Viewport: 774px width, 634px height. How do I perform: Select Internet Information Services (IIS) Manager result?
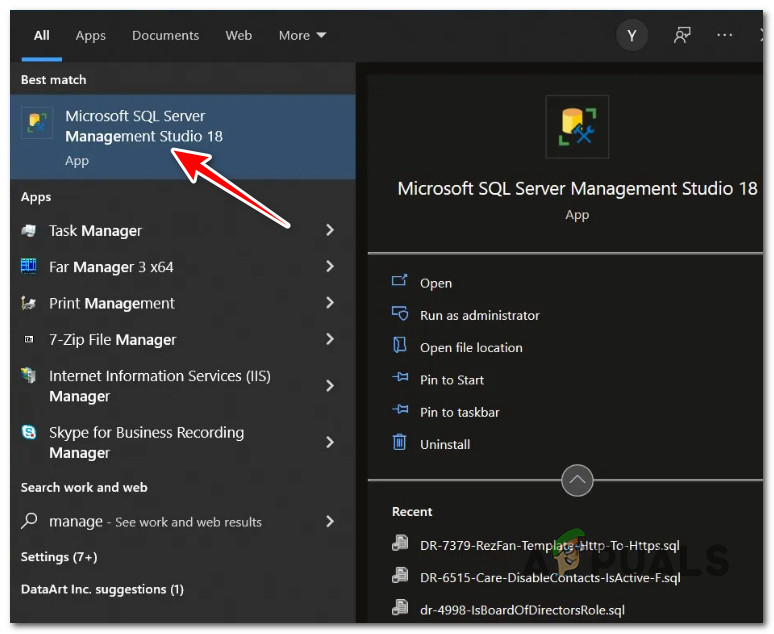pos(183,386)
